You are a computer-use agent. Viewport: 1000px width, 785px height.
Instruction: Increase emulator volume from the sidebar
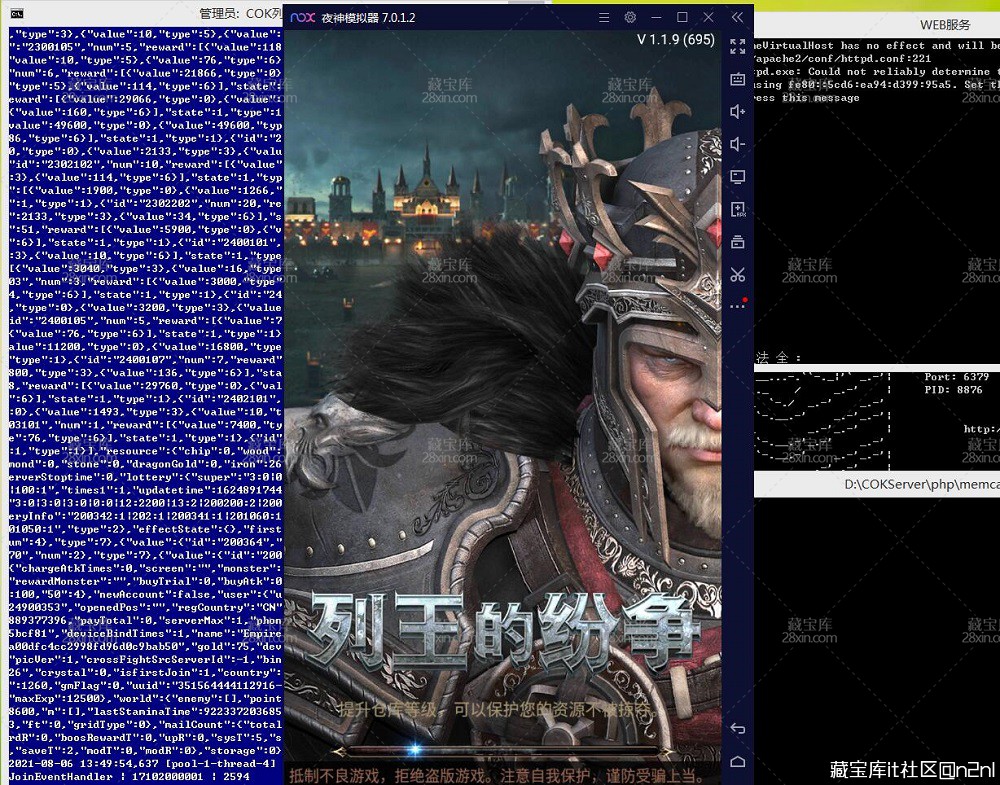pos(735,110)
